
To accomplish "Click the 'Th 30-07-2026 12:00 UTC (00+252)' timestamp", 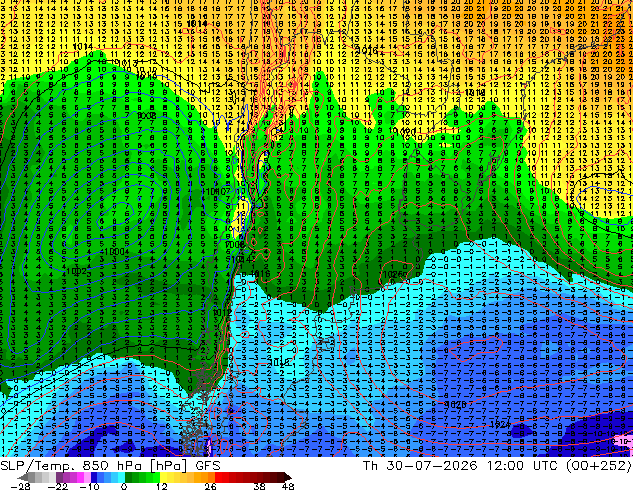I will click(497, 466).
